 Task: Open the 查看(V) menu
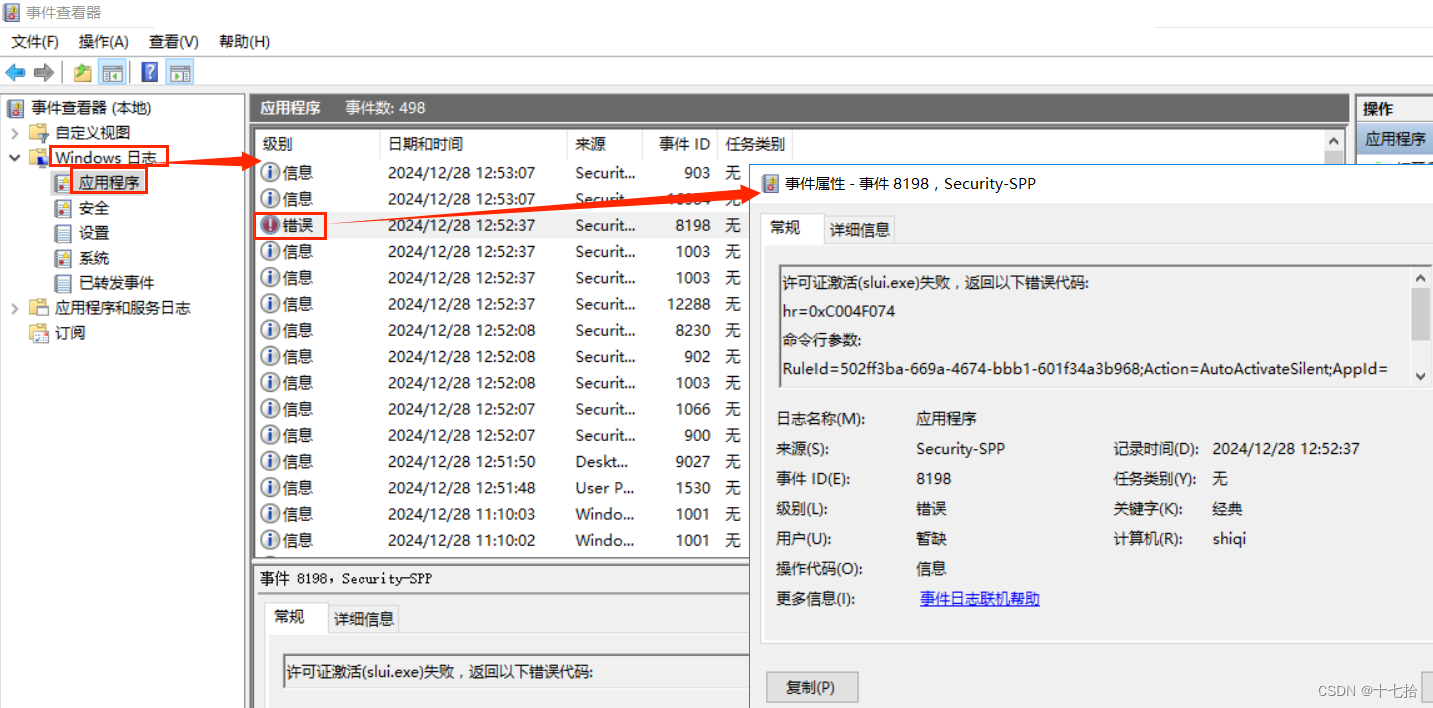[x=173, y=41]
